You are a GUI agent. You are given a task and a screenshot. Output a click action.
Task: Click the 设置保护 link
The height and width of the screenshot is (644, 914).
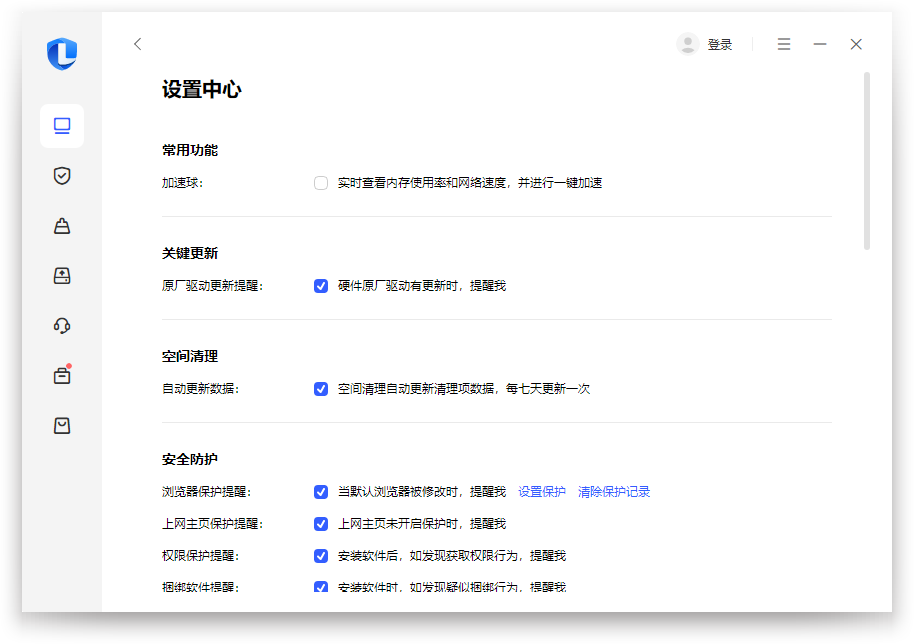click(542, 492)
